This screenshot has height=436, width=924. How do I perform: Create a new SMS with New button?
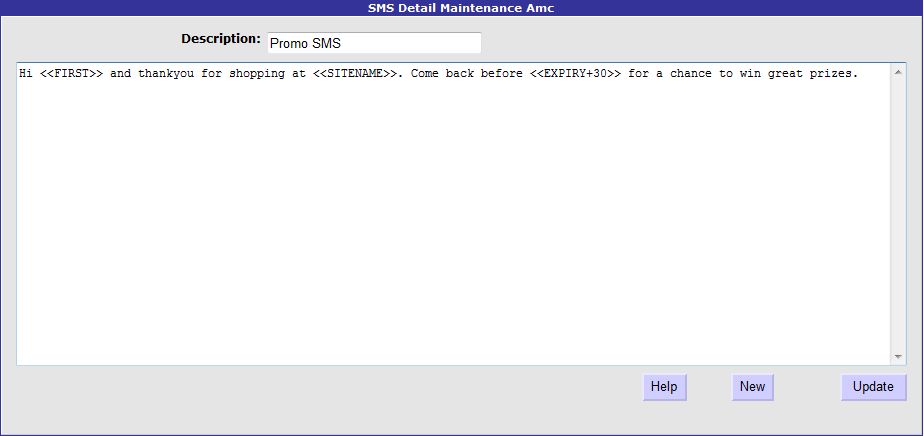753,387
